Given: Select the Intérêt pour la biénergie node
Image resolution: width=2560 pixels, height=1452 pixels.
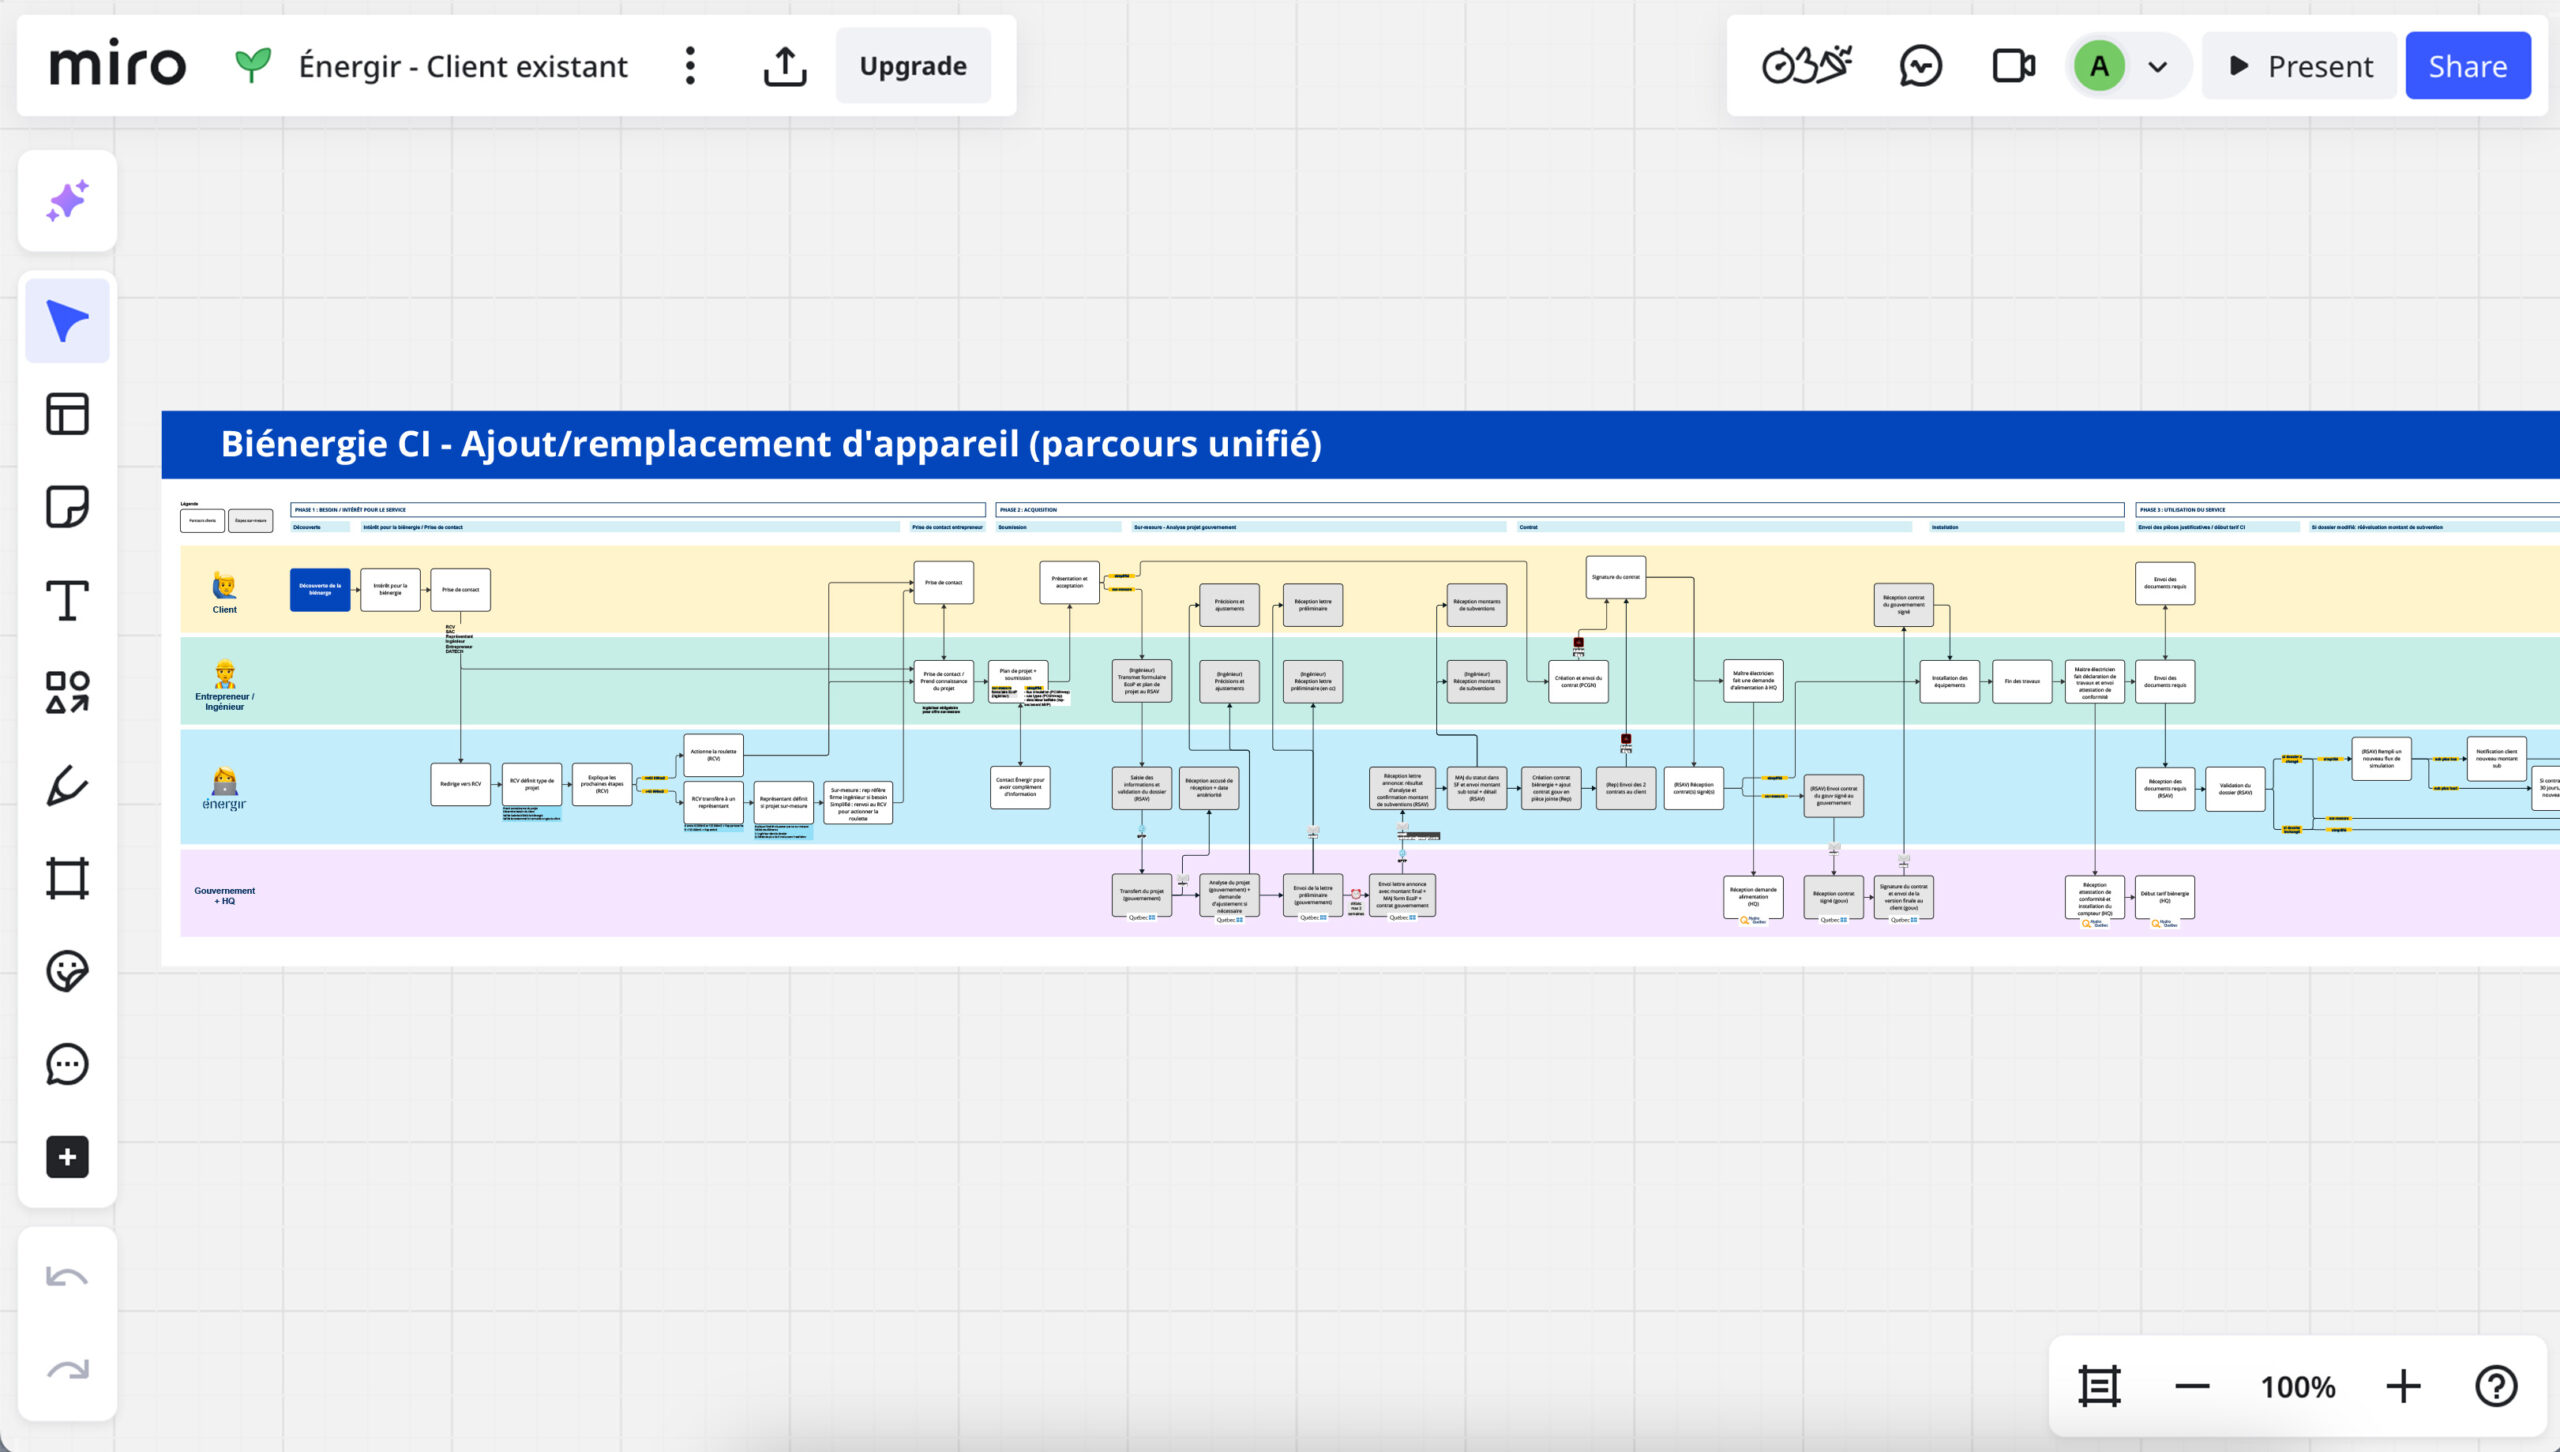Looking at the screenshot, I should 390,590.
